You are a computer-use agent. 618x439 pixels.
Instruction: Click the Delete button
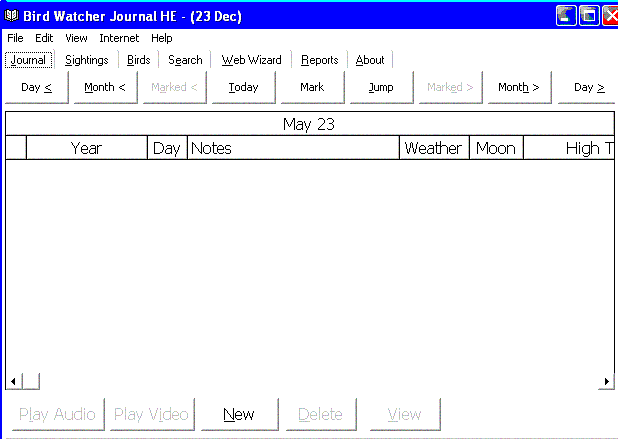(321, 414)
